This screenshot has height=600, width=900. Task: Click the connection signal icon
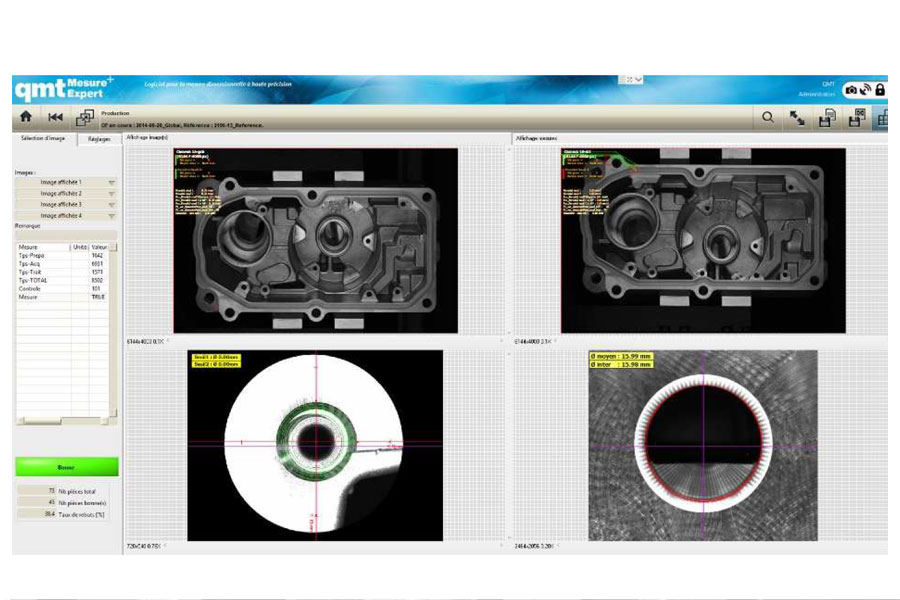[x=866, y=90]
